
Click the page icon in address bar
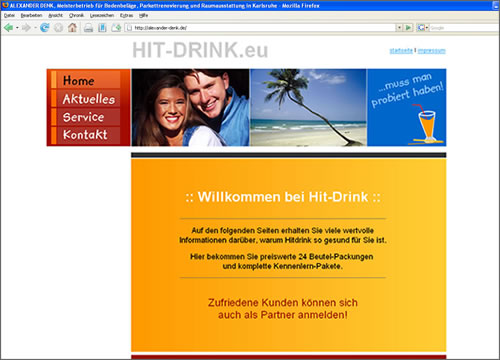129,28
